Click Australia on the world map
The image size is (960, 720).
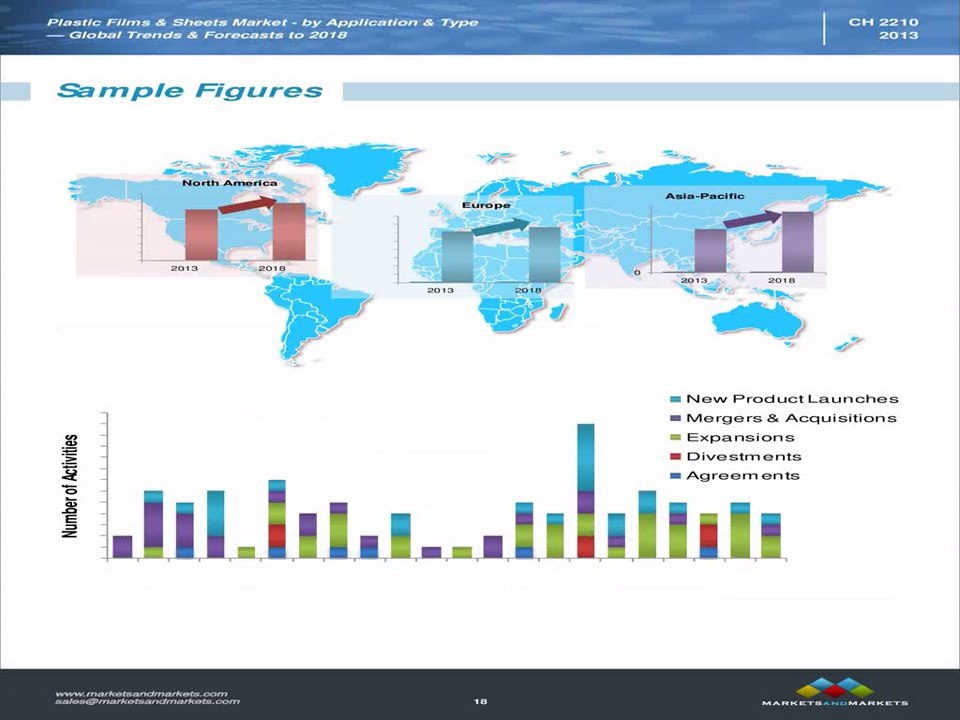pyautogui.click(x=759, y=320)
